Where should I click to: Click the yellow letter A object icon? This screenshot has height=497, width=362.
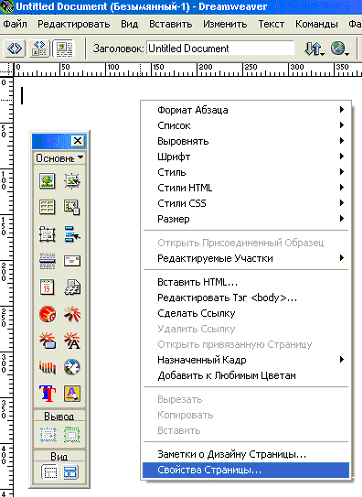click(x=72, y=394)
